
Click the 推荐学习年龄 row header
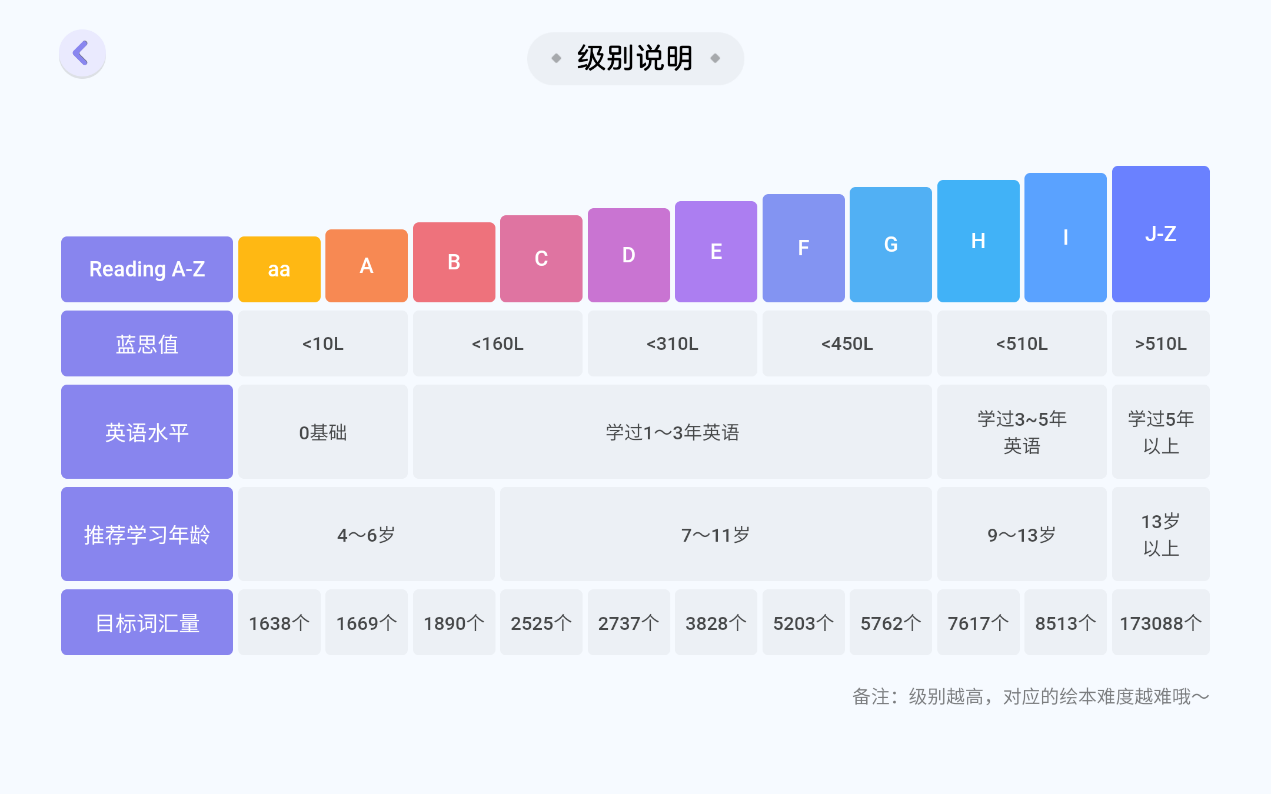click(x=147, y=534)
